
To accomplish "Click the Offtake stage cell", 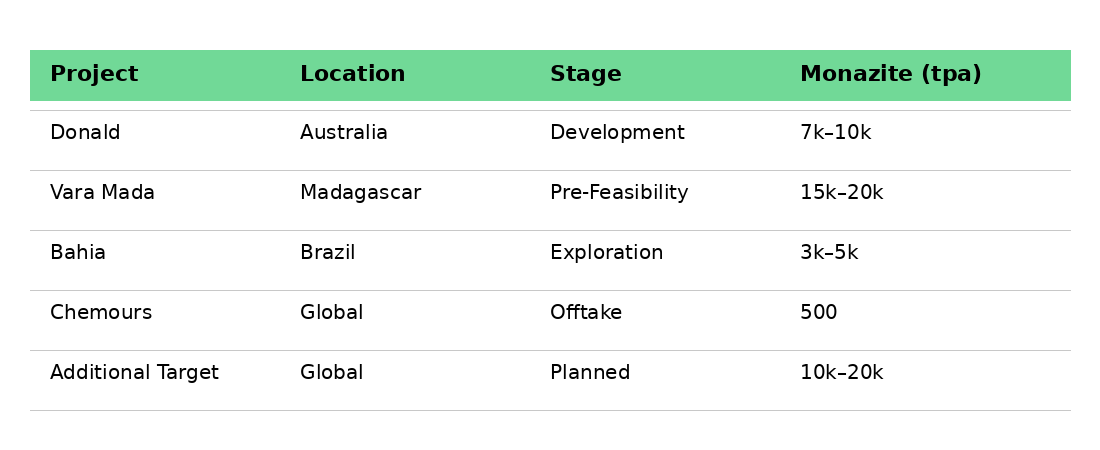I will click(x=585, y=313).
